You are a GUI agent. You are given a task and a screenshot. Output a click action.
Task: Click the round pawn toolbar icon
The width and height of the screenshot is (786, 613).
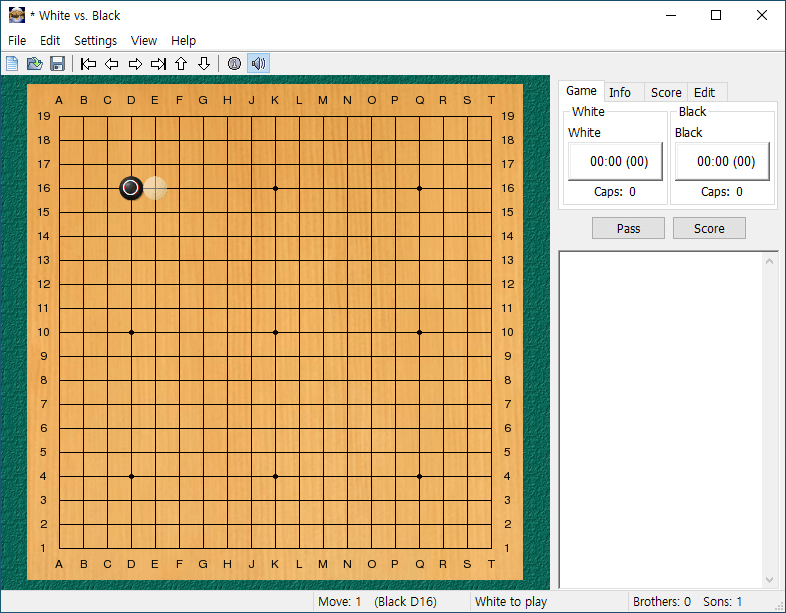click(234, 64)
